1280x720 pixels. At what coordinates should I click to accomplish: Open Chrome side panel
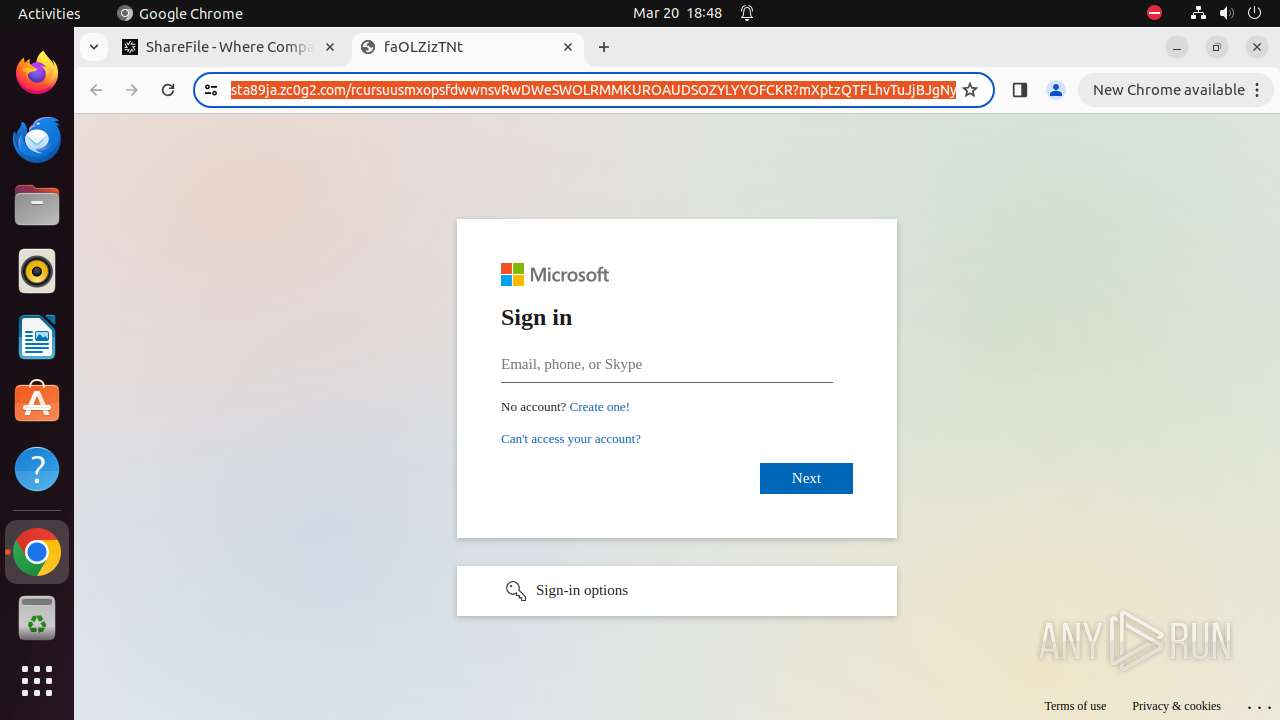click(1020, 90)
